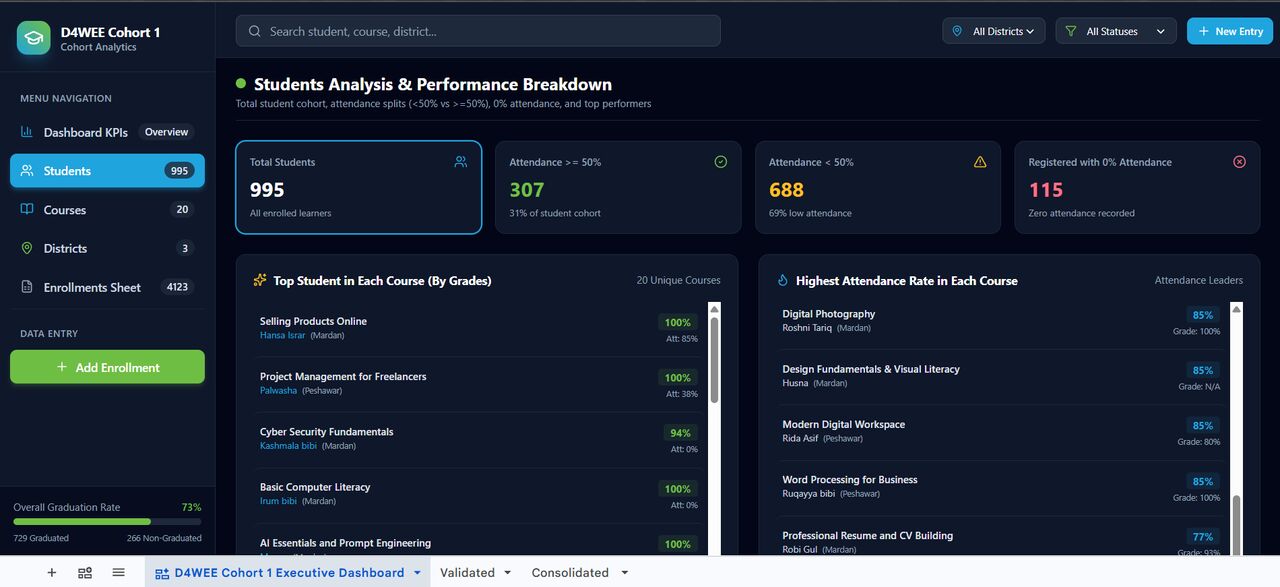The image size is (1280, 587).
Task: Click the location pin icon beside Districts
Action: (x=27, y=248)
